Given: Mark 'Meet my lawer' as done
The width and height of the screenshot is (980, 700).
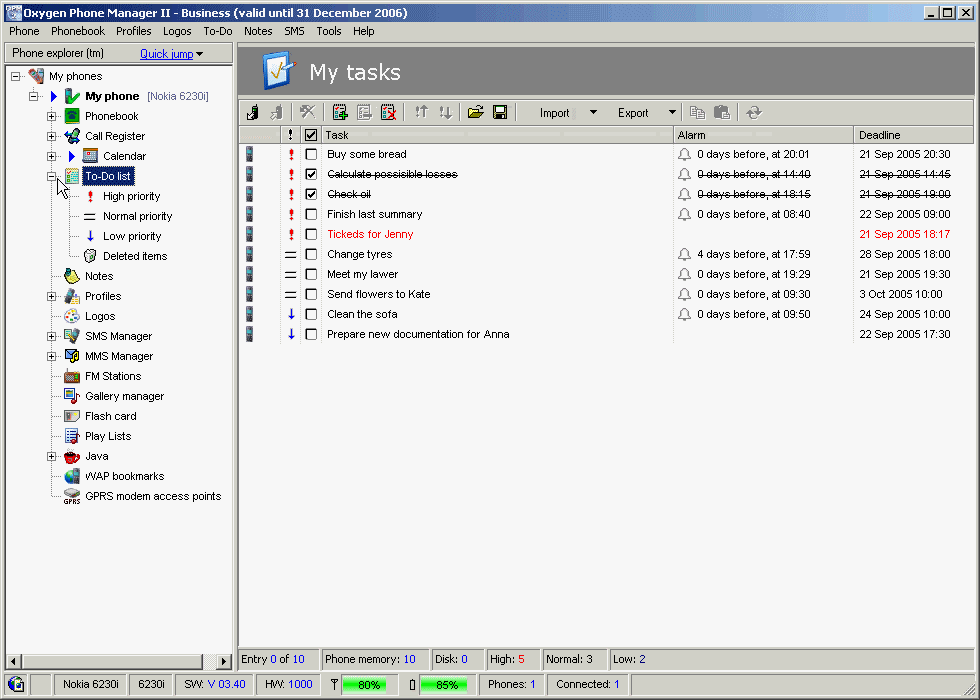Looking at the screenshot, I should [311, 274].
